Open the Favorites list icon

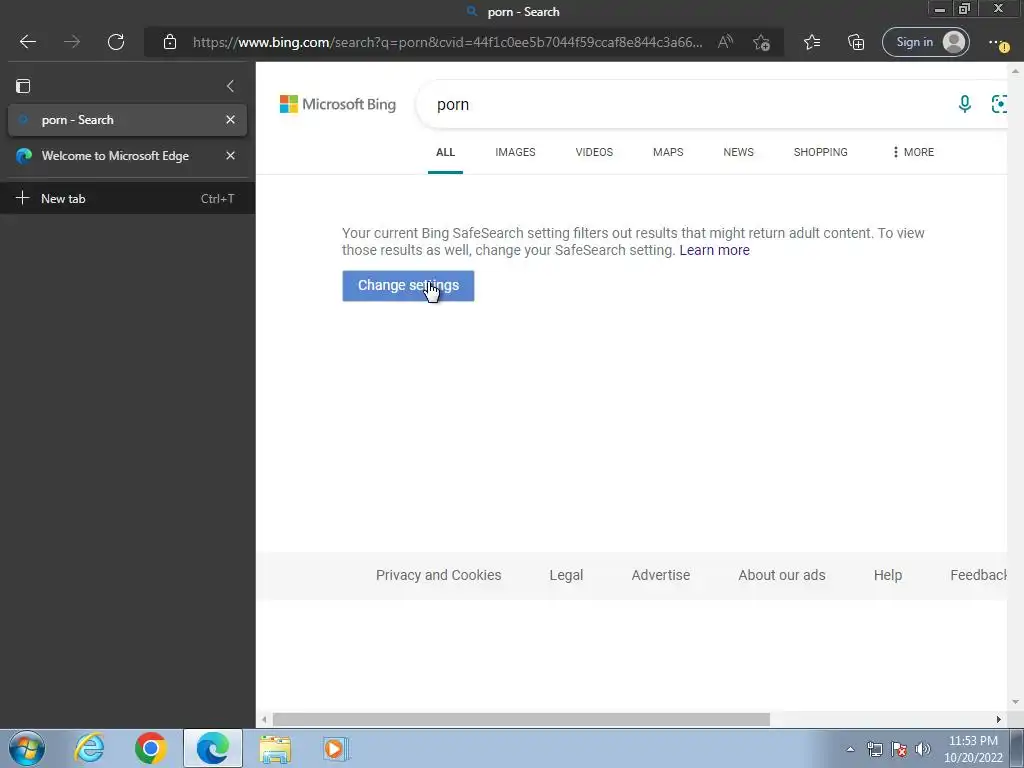tap(812, 42)
